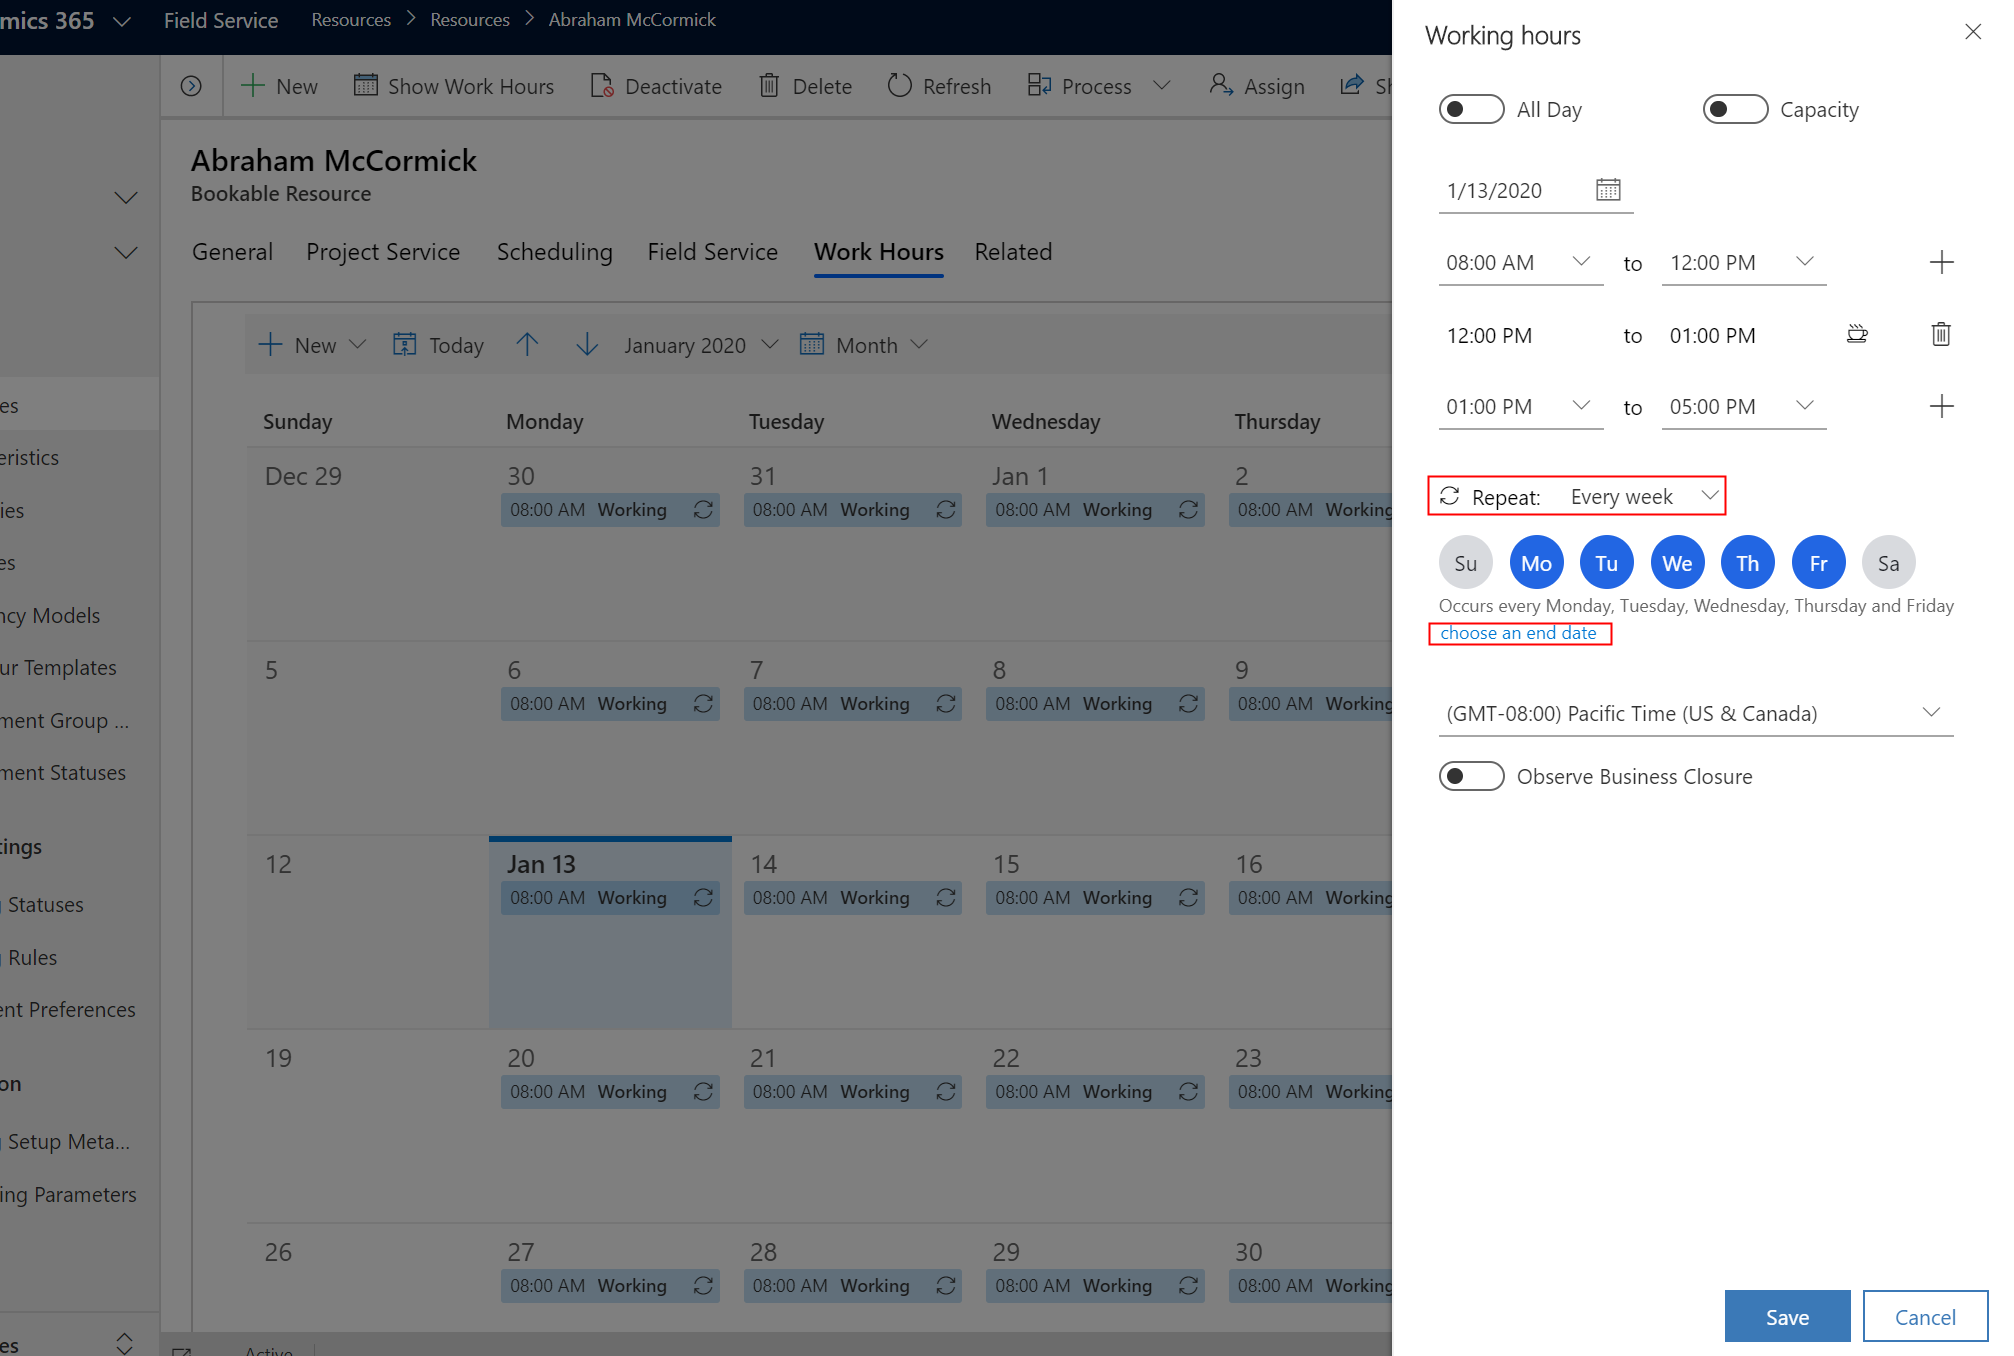Click the choose an end date link

point(1518,633)
